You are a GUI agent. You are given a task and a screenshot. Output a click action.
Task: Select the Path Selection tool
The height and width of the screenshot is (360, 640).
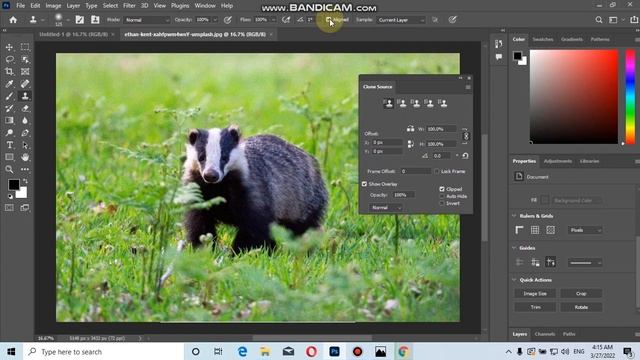(25, 145)
